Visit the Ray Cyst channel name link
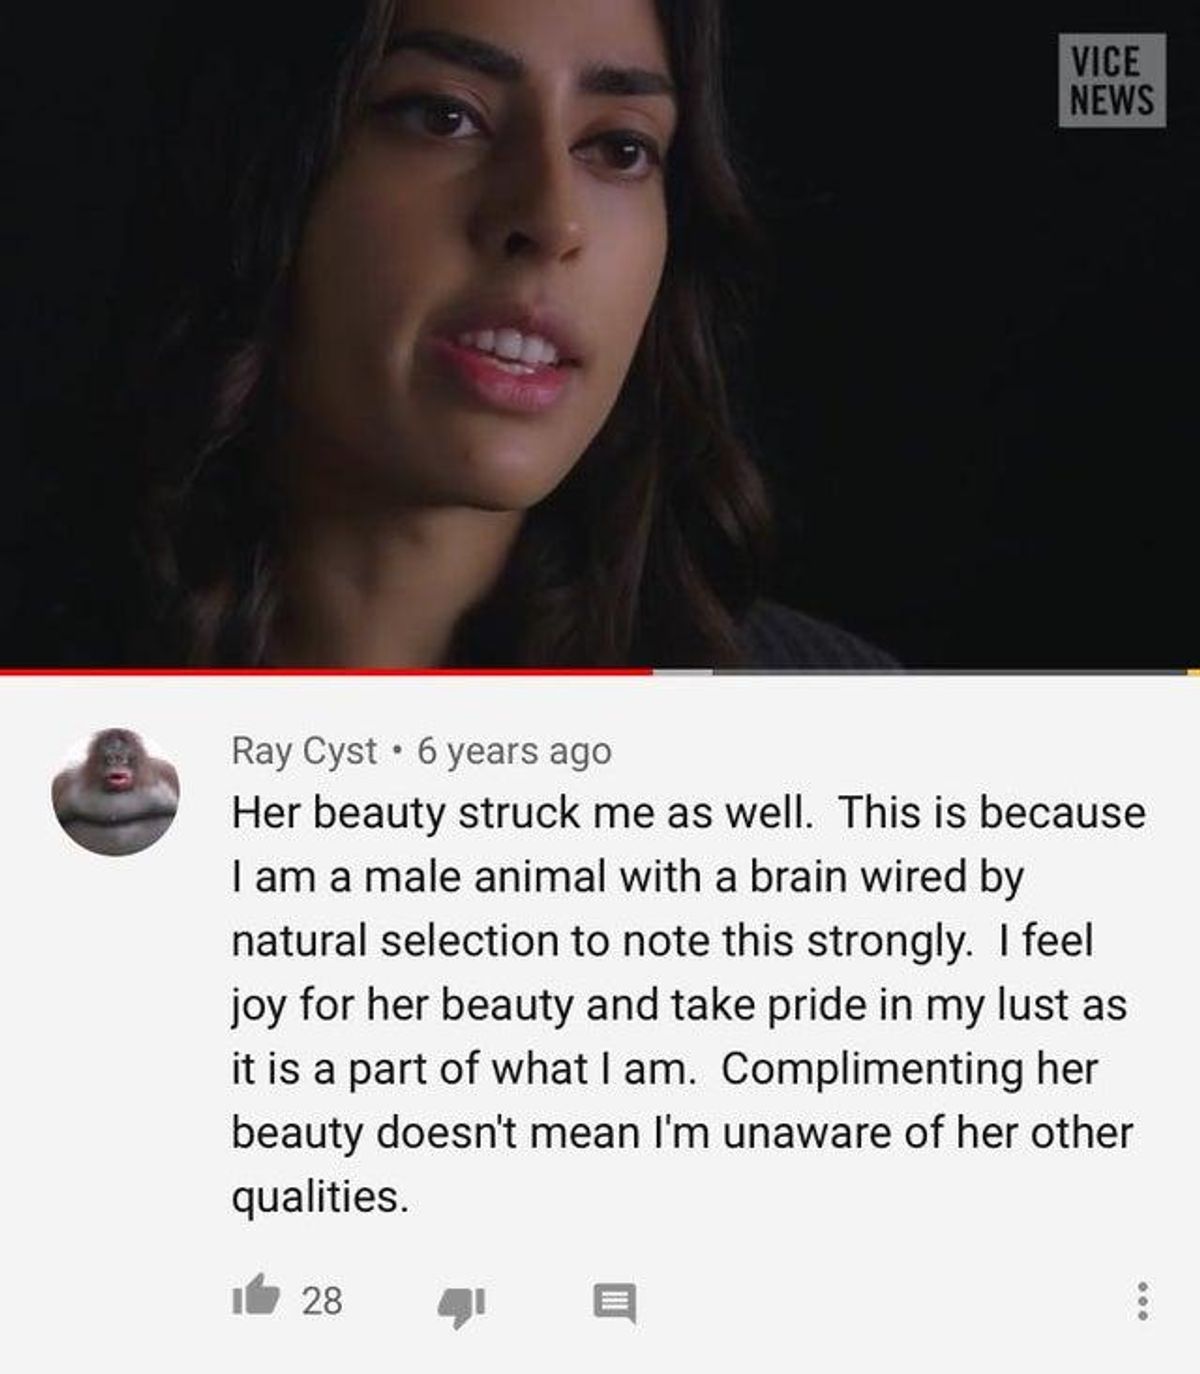Image resolution: width=1200 pixels, height=1374 pixels. (304, 750)
